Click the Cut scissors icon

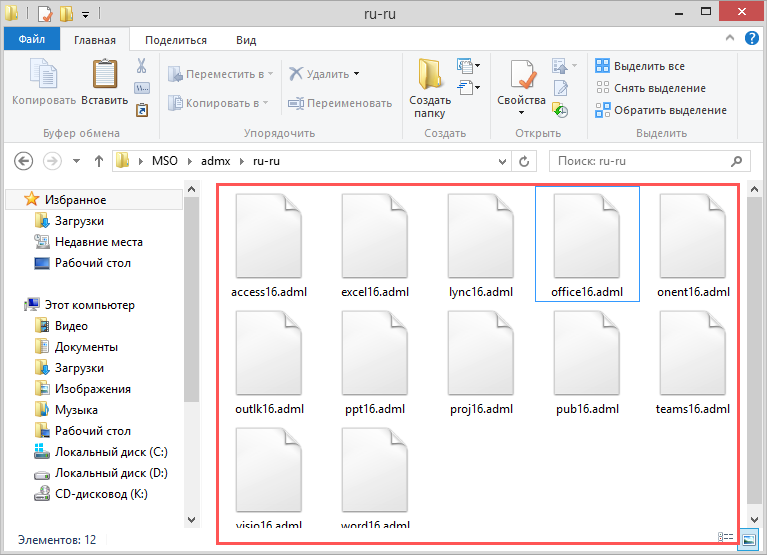coord(141,66)
